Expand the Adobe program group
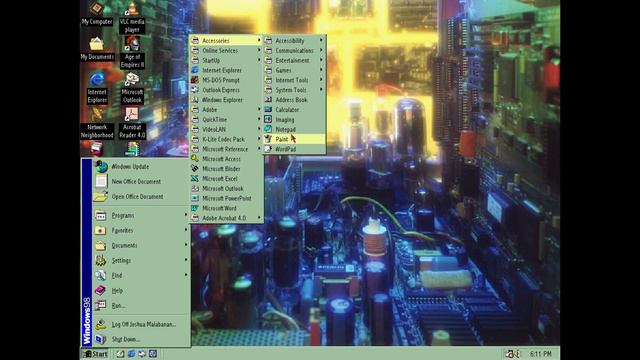This screenshot has width=640, height=360. [226, 110]
